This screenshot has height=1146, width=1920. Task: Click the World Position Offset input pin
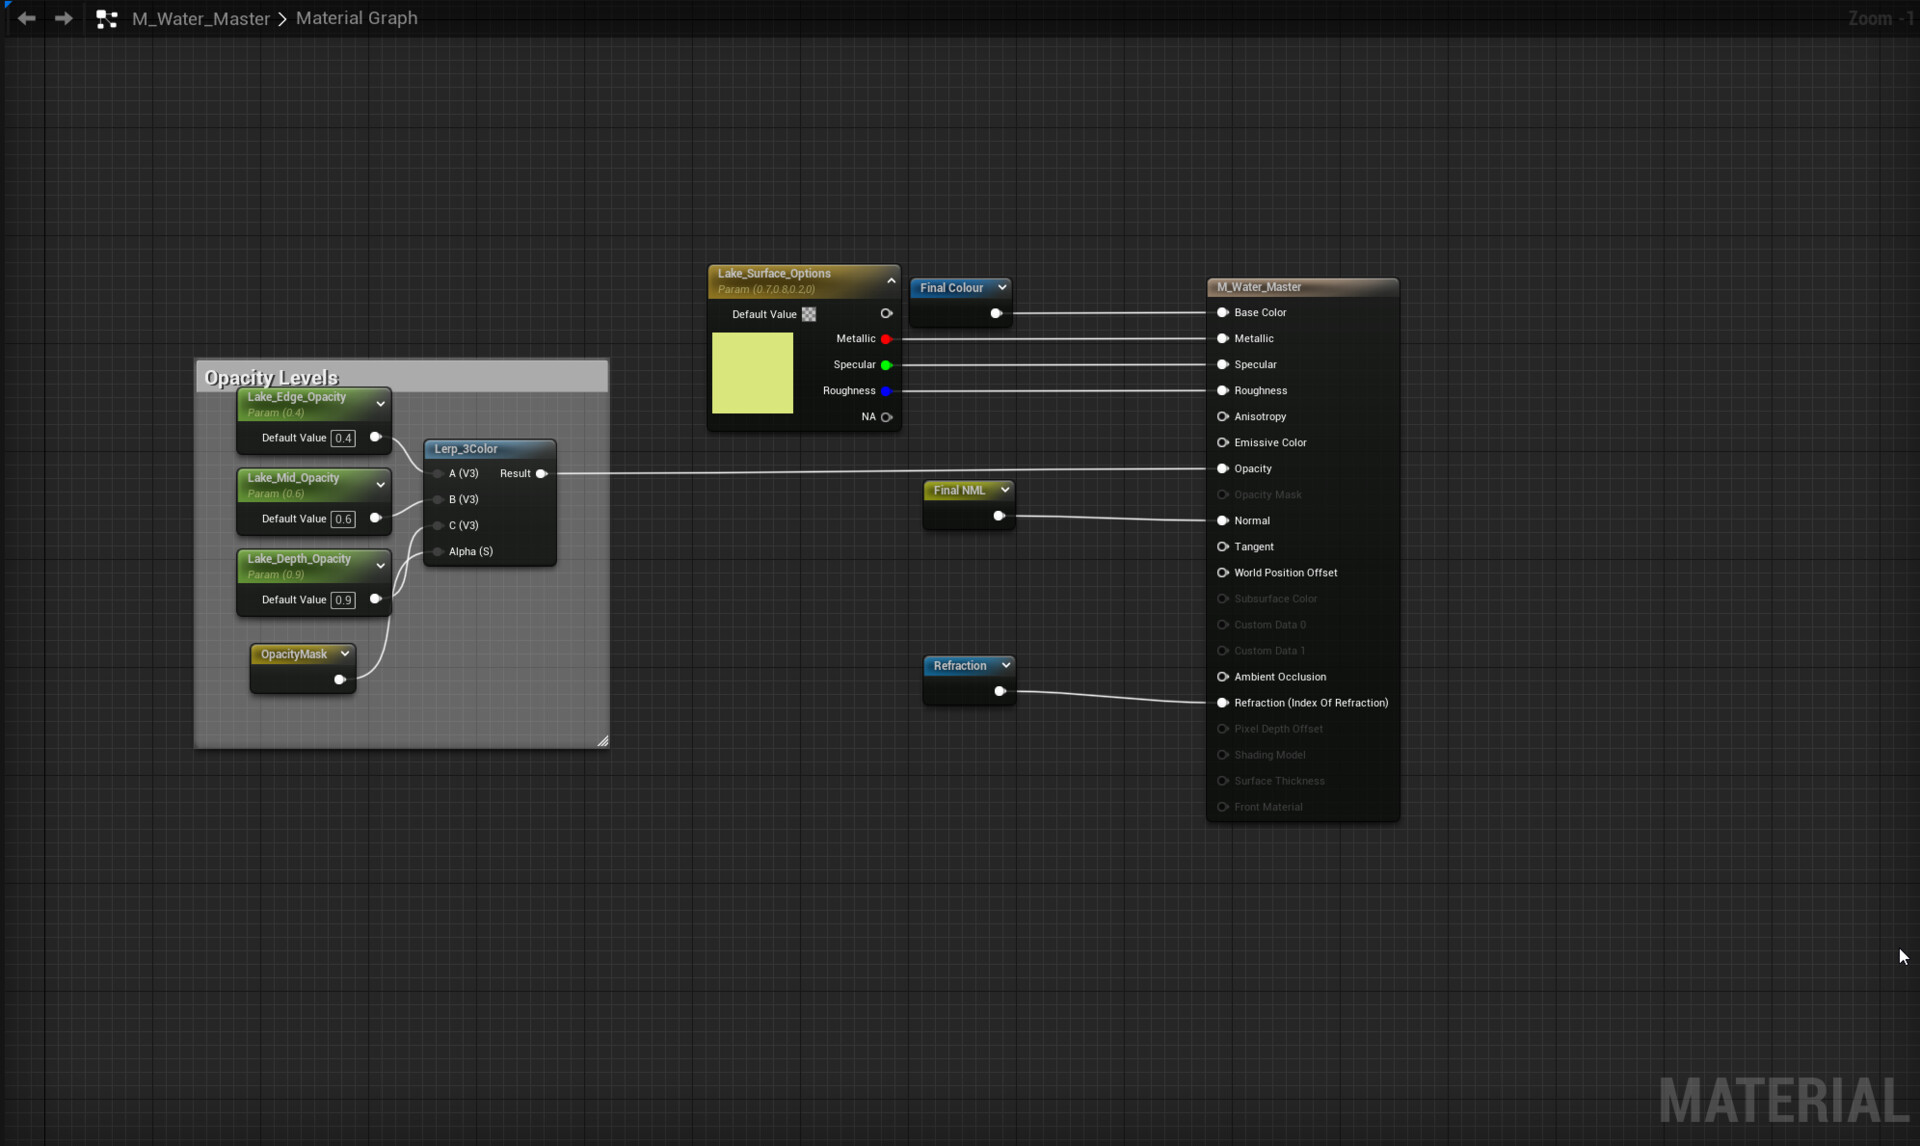pyautogui.click(x=1223, y=572)
